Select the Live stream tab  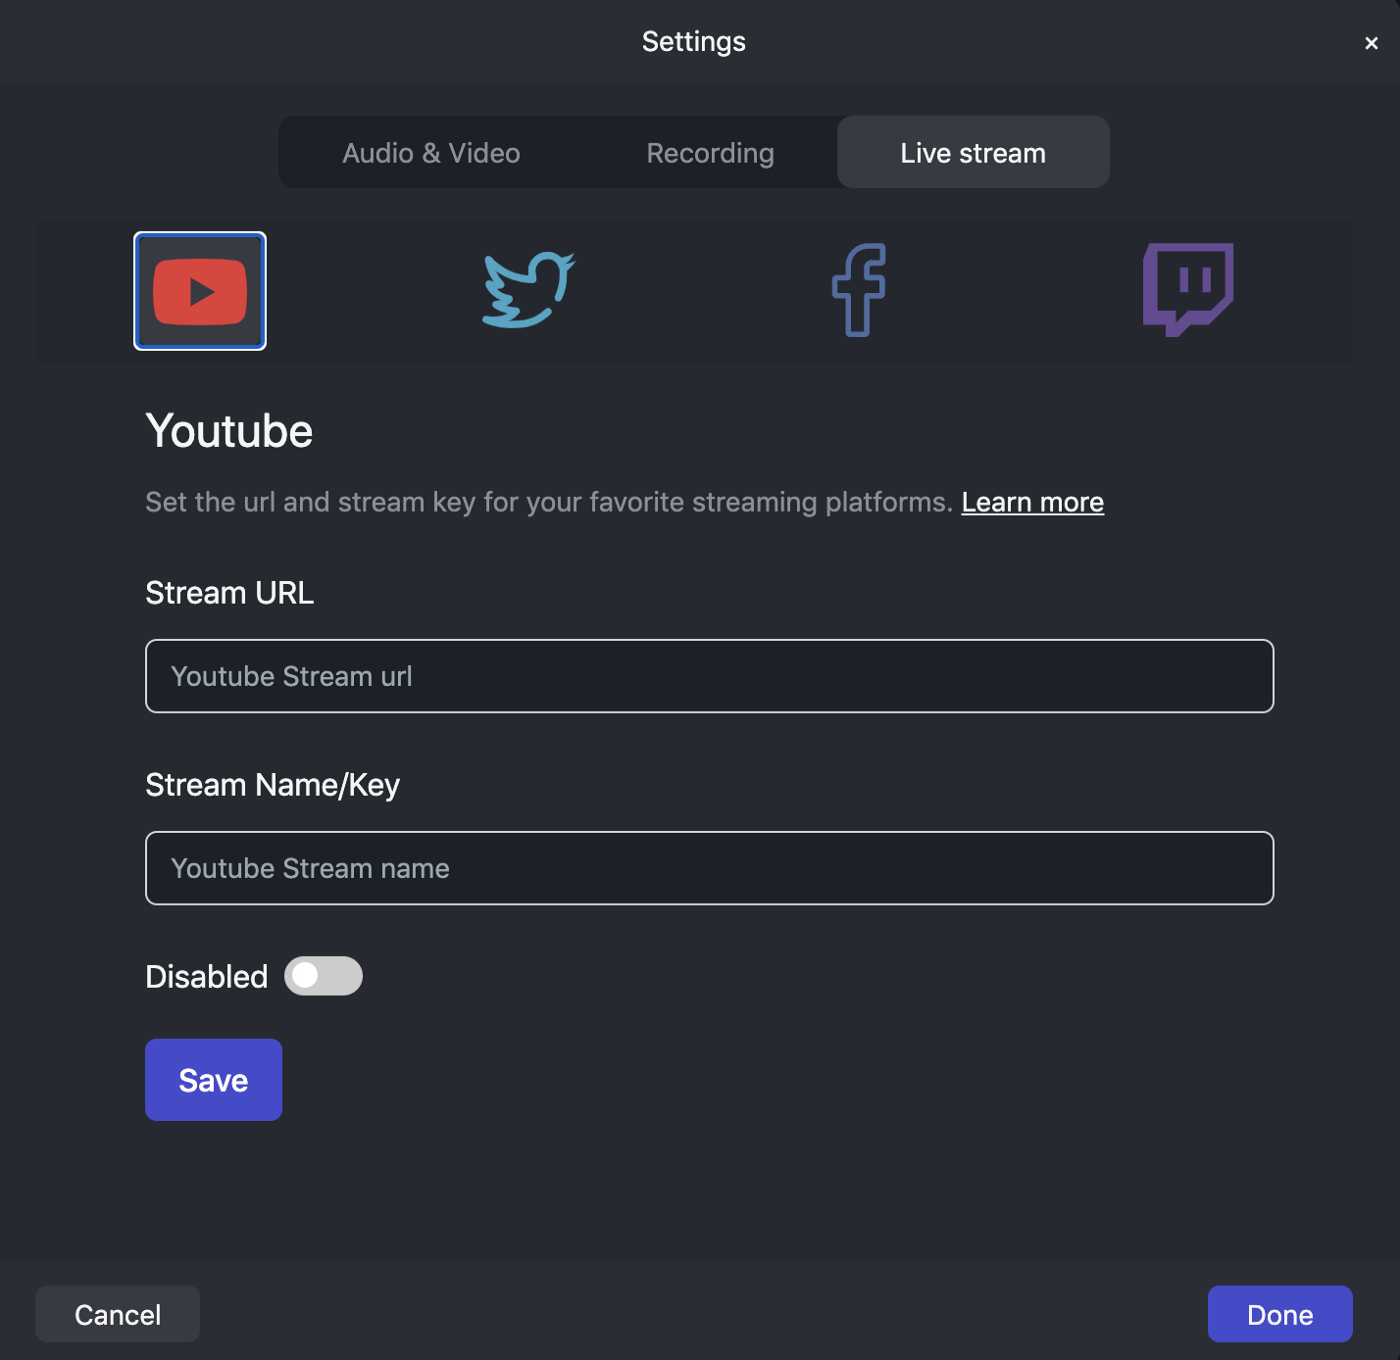(973, 153)
